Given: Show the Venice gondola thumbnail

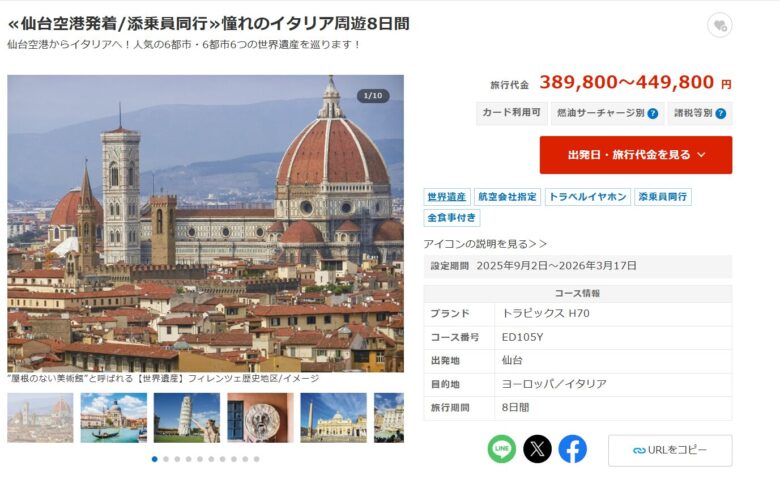Looking at the screenshot, I should coord(113,418).
